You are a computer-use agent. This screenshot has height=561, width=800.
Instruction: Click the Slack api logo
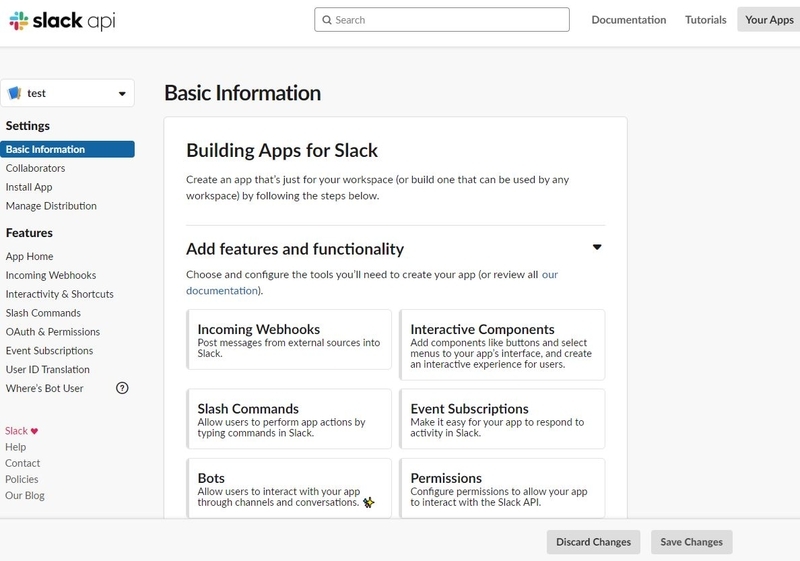(x=62, y=20)
